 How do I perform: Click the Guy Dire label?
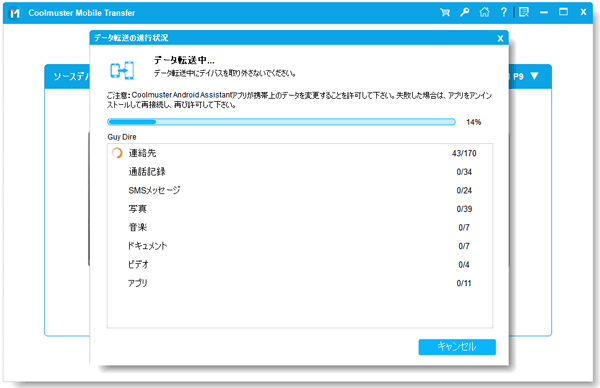[x=122, y=137]
